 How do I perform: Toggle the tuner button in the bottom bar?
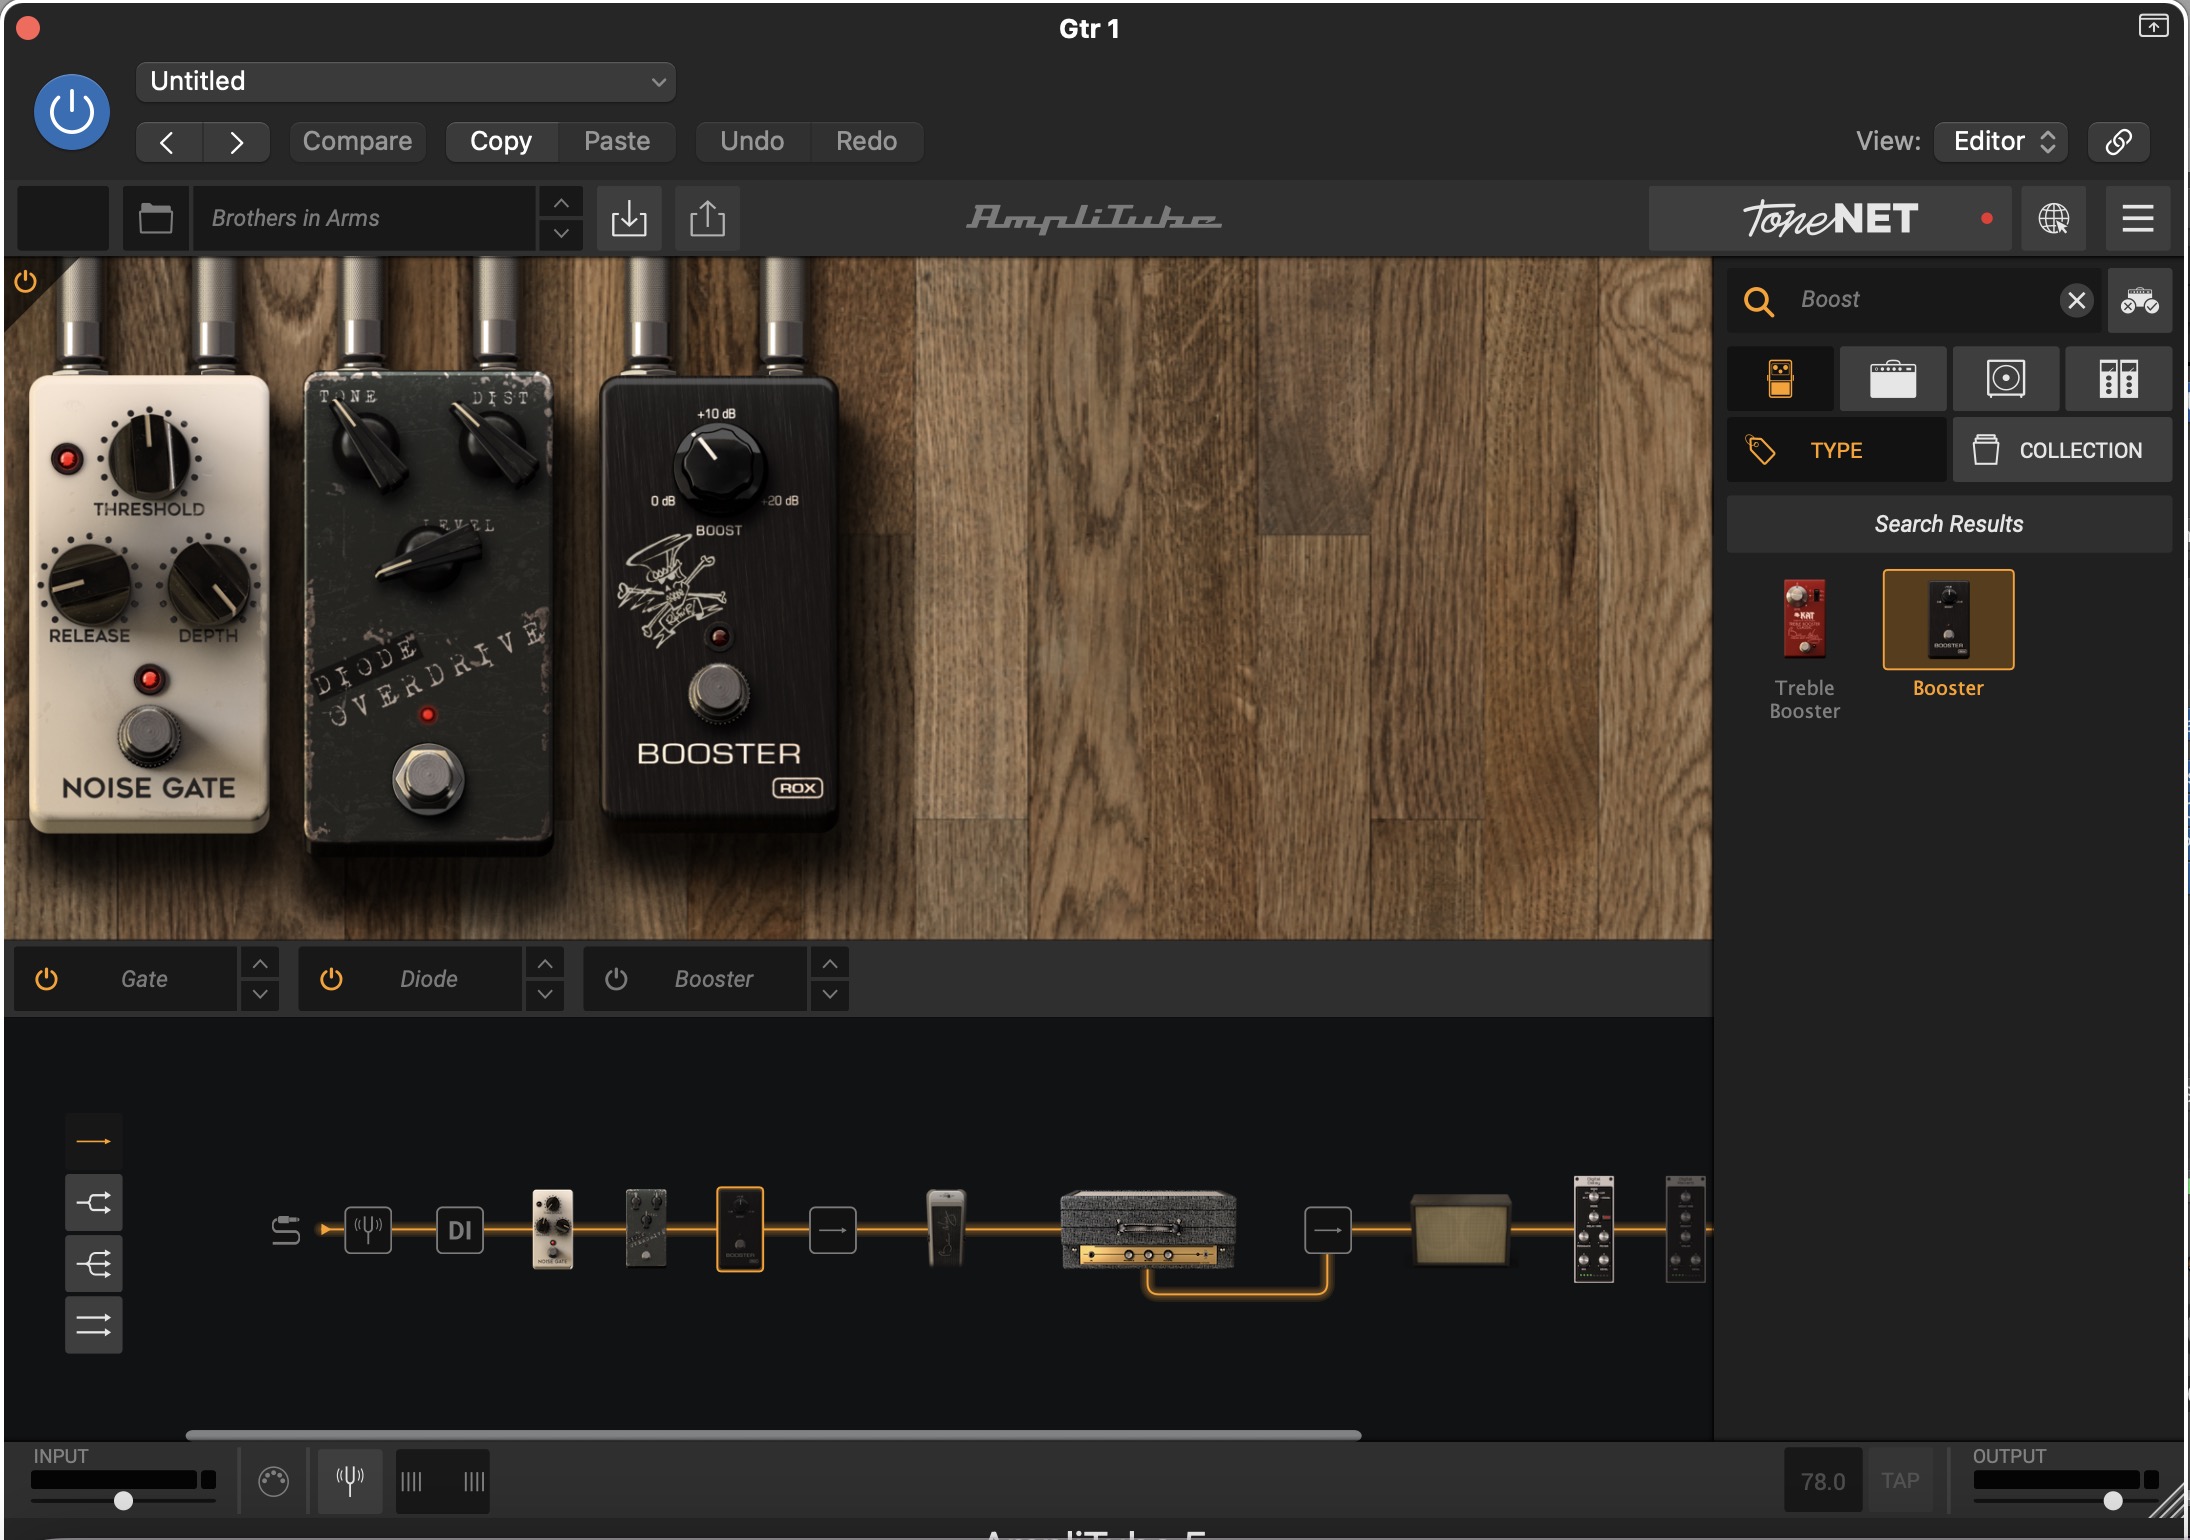[x=350, y=1481]
